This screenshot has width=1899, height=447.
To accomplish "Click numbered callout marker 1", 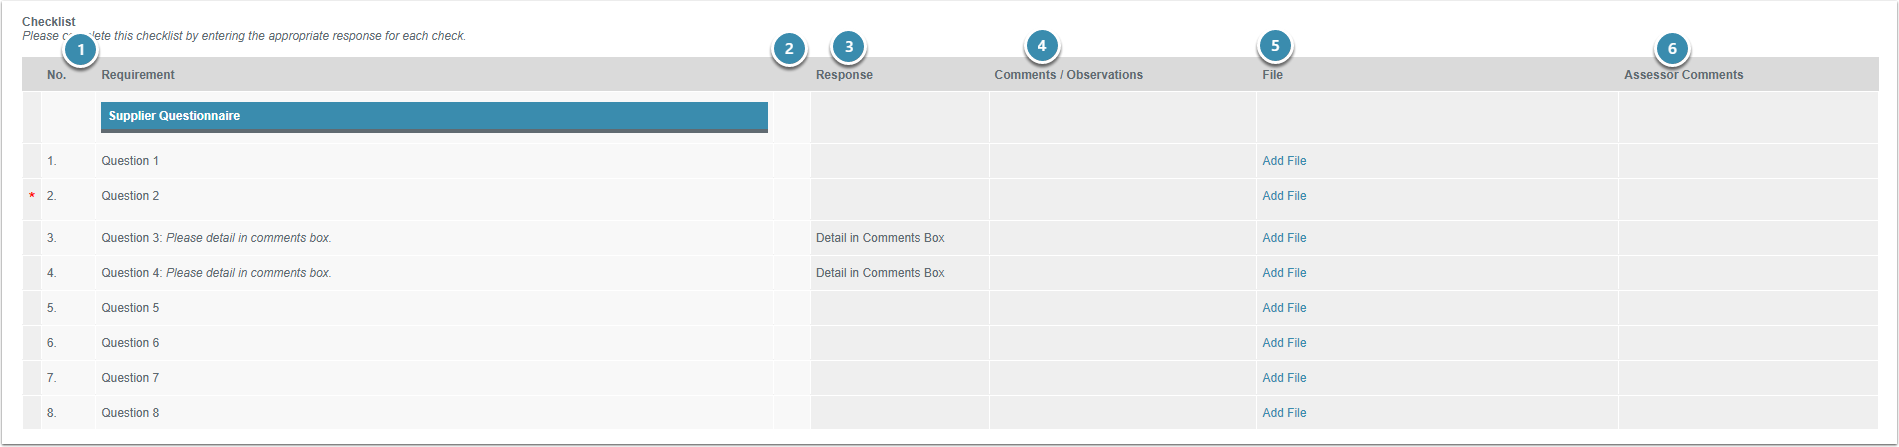I will (80, 50).
